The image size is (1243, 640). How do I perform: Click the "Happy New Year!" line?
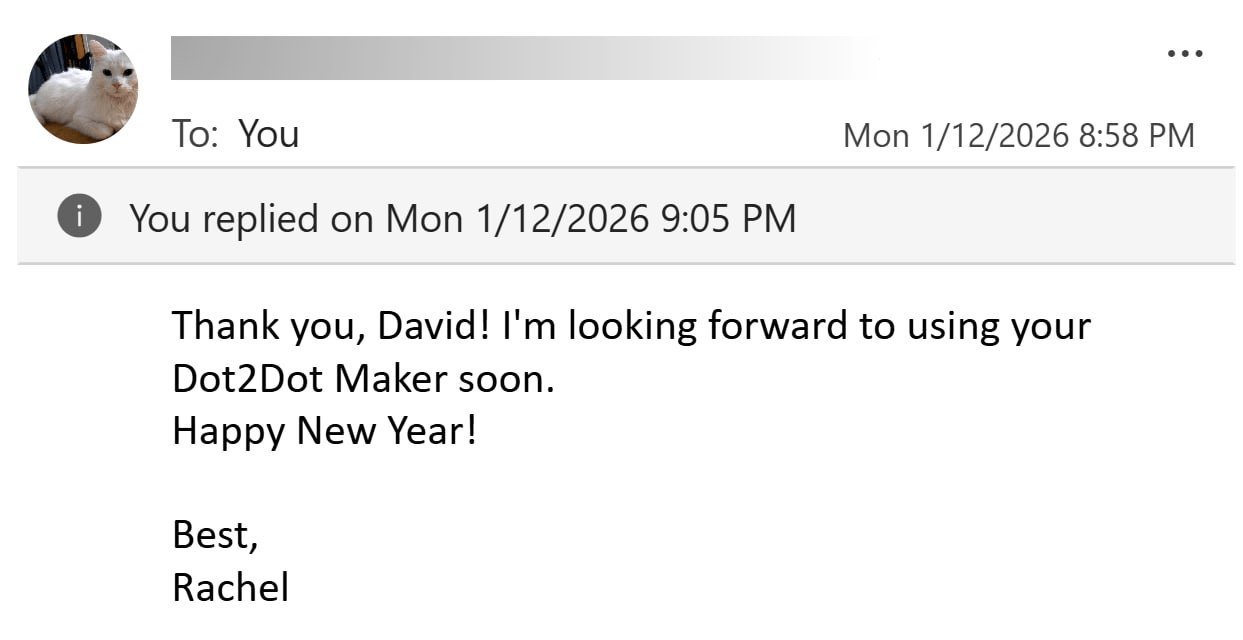(x=324, y=431)
